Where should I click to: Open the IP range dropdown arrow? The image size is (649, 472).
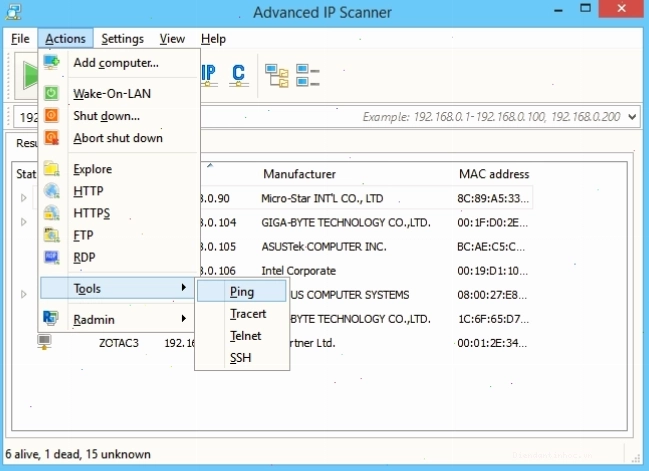coord(632,117)
